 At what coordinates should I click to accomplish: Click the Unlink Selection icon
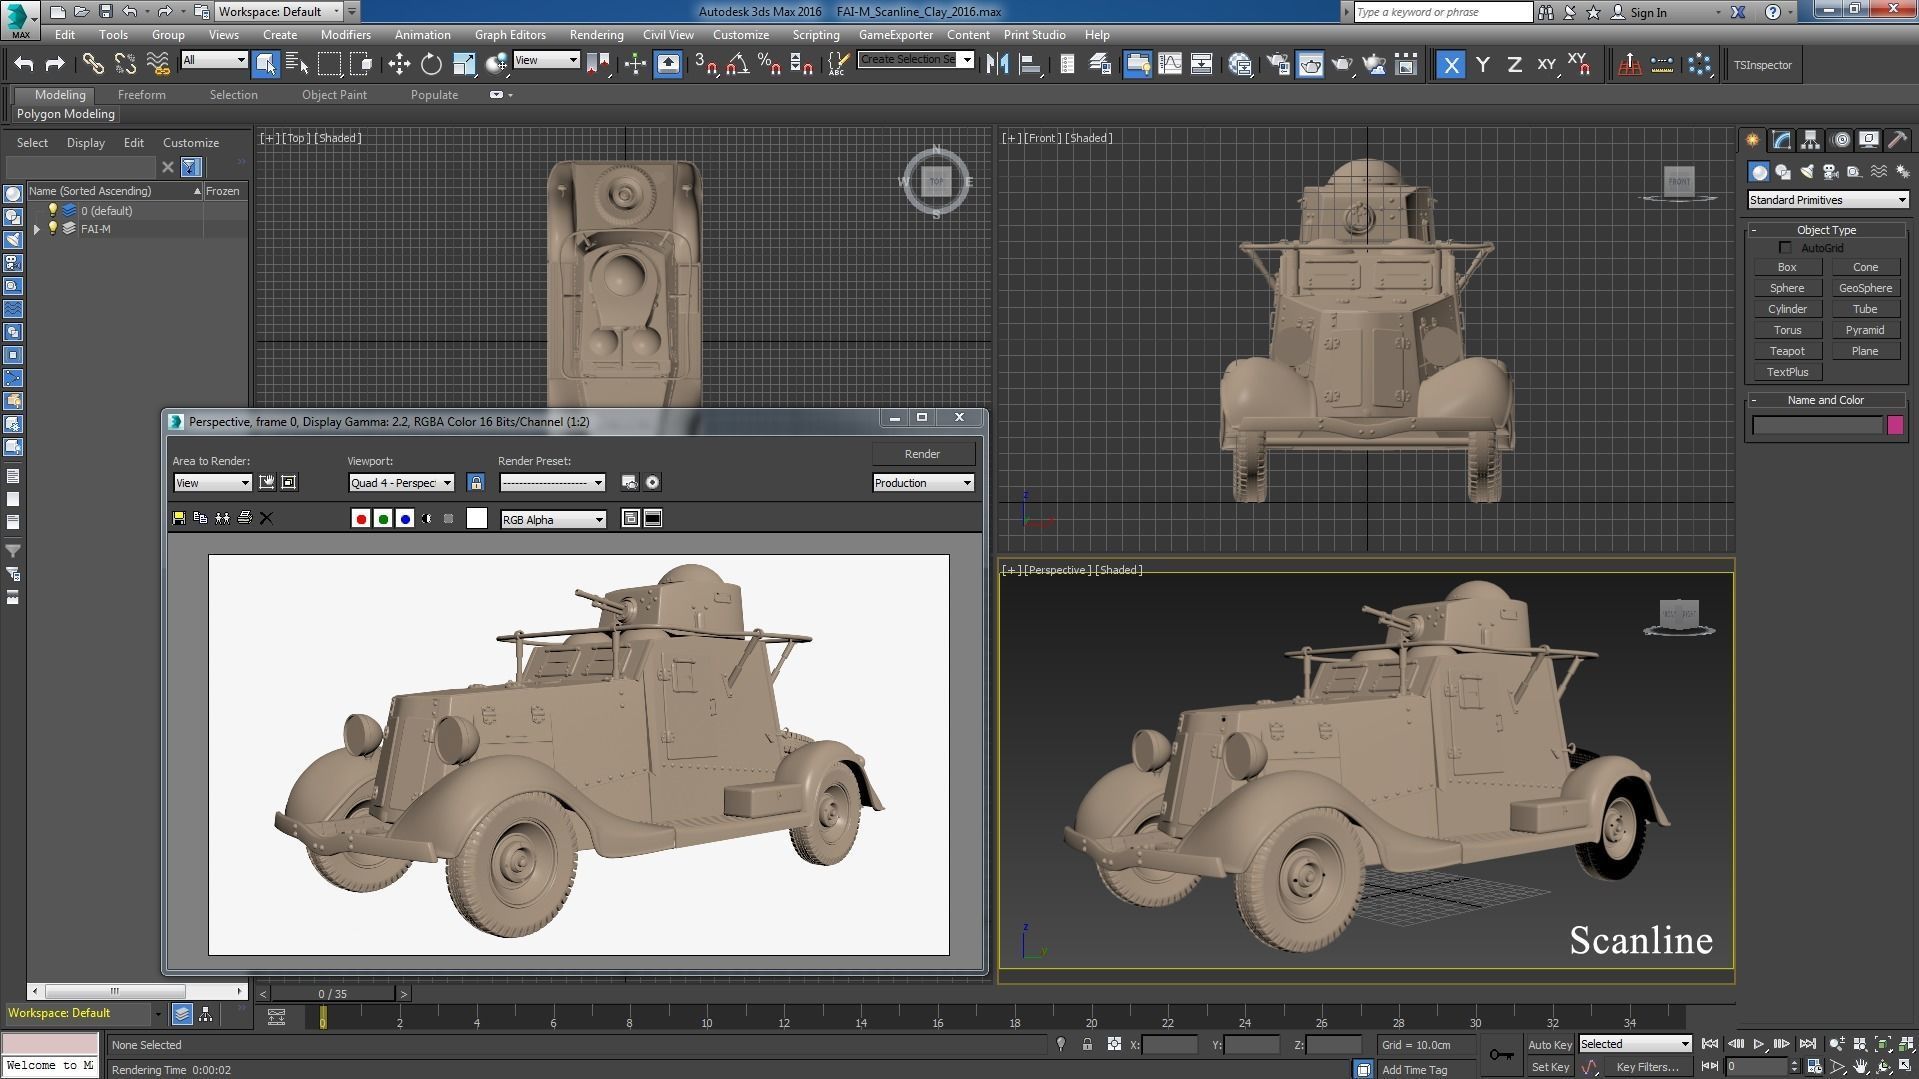125,65
